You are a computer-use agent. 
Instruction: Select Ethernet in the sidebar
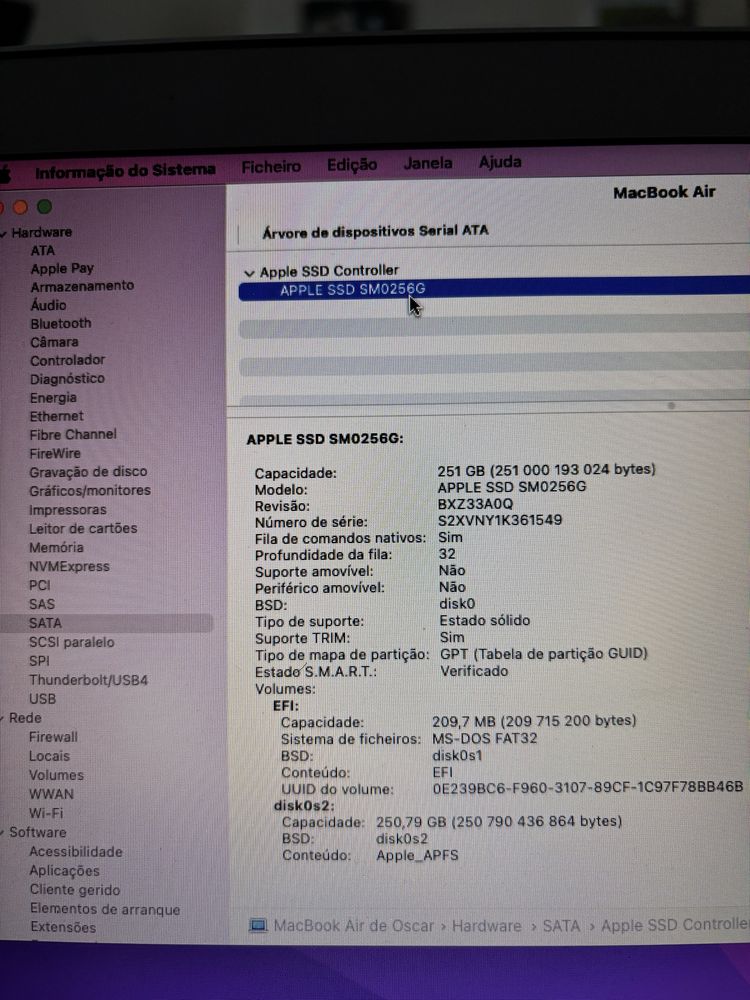[56, 416]
